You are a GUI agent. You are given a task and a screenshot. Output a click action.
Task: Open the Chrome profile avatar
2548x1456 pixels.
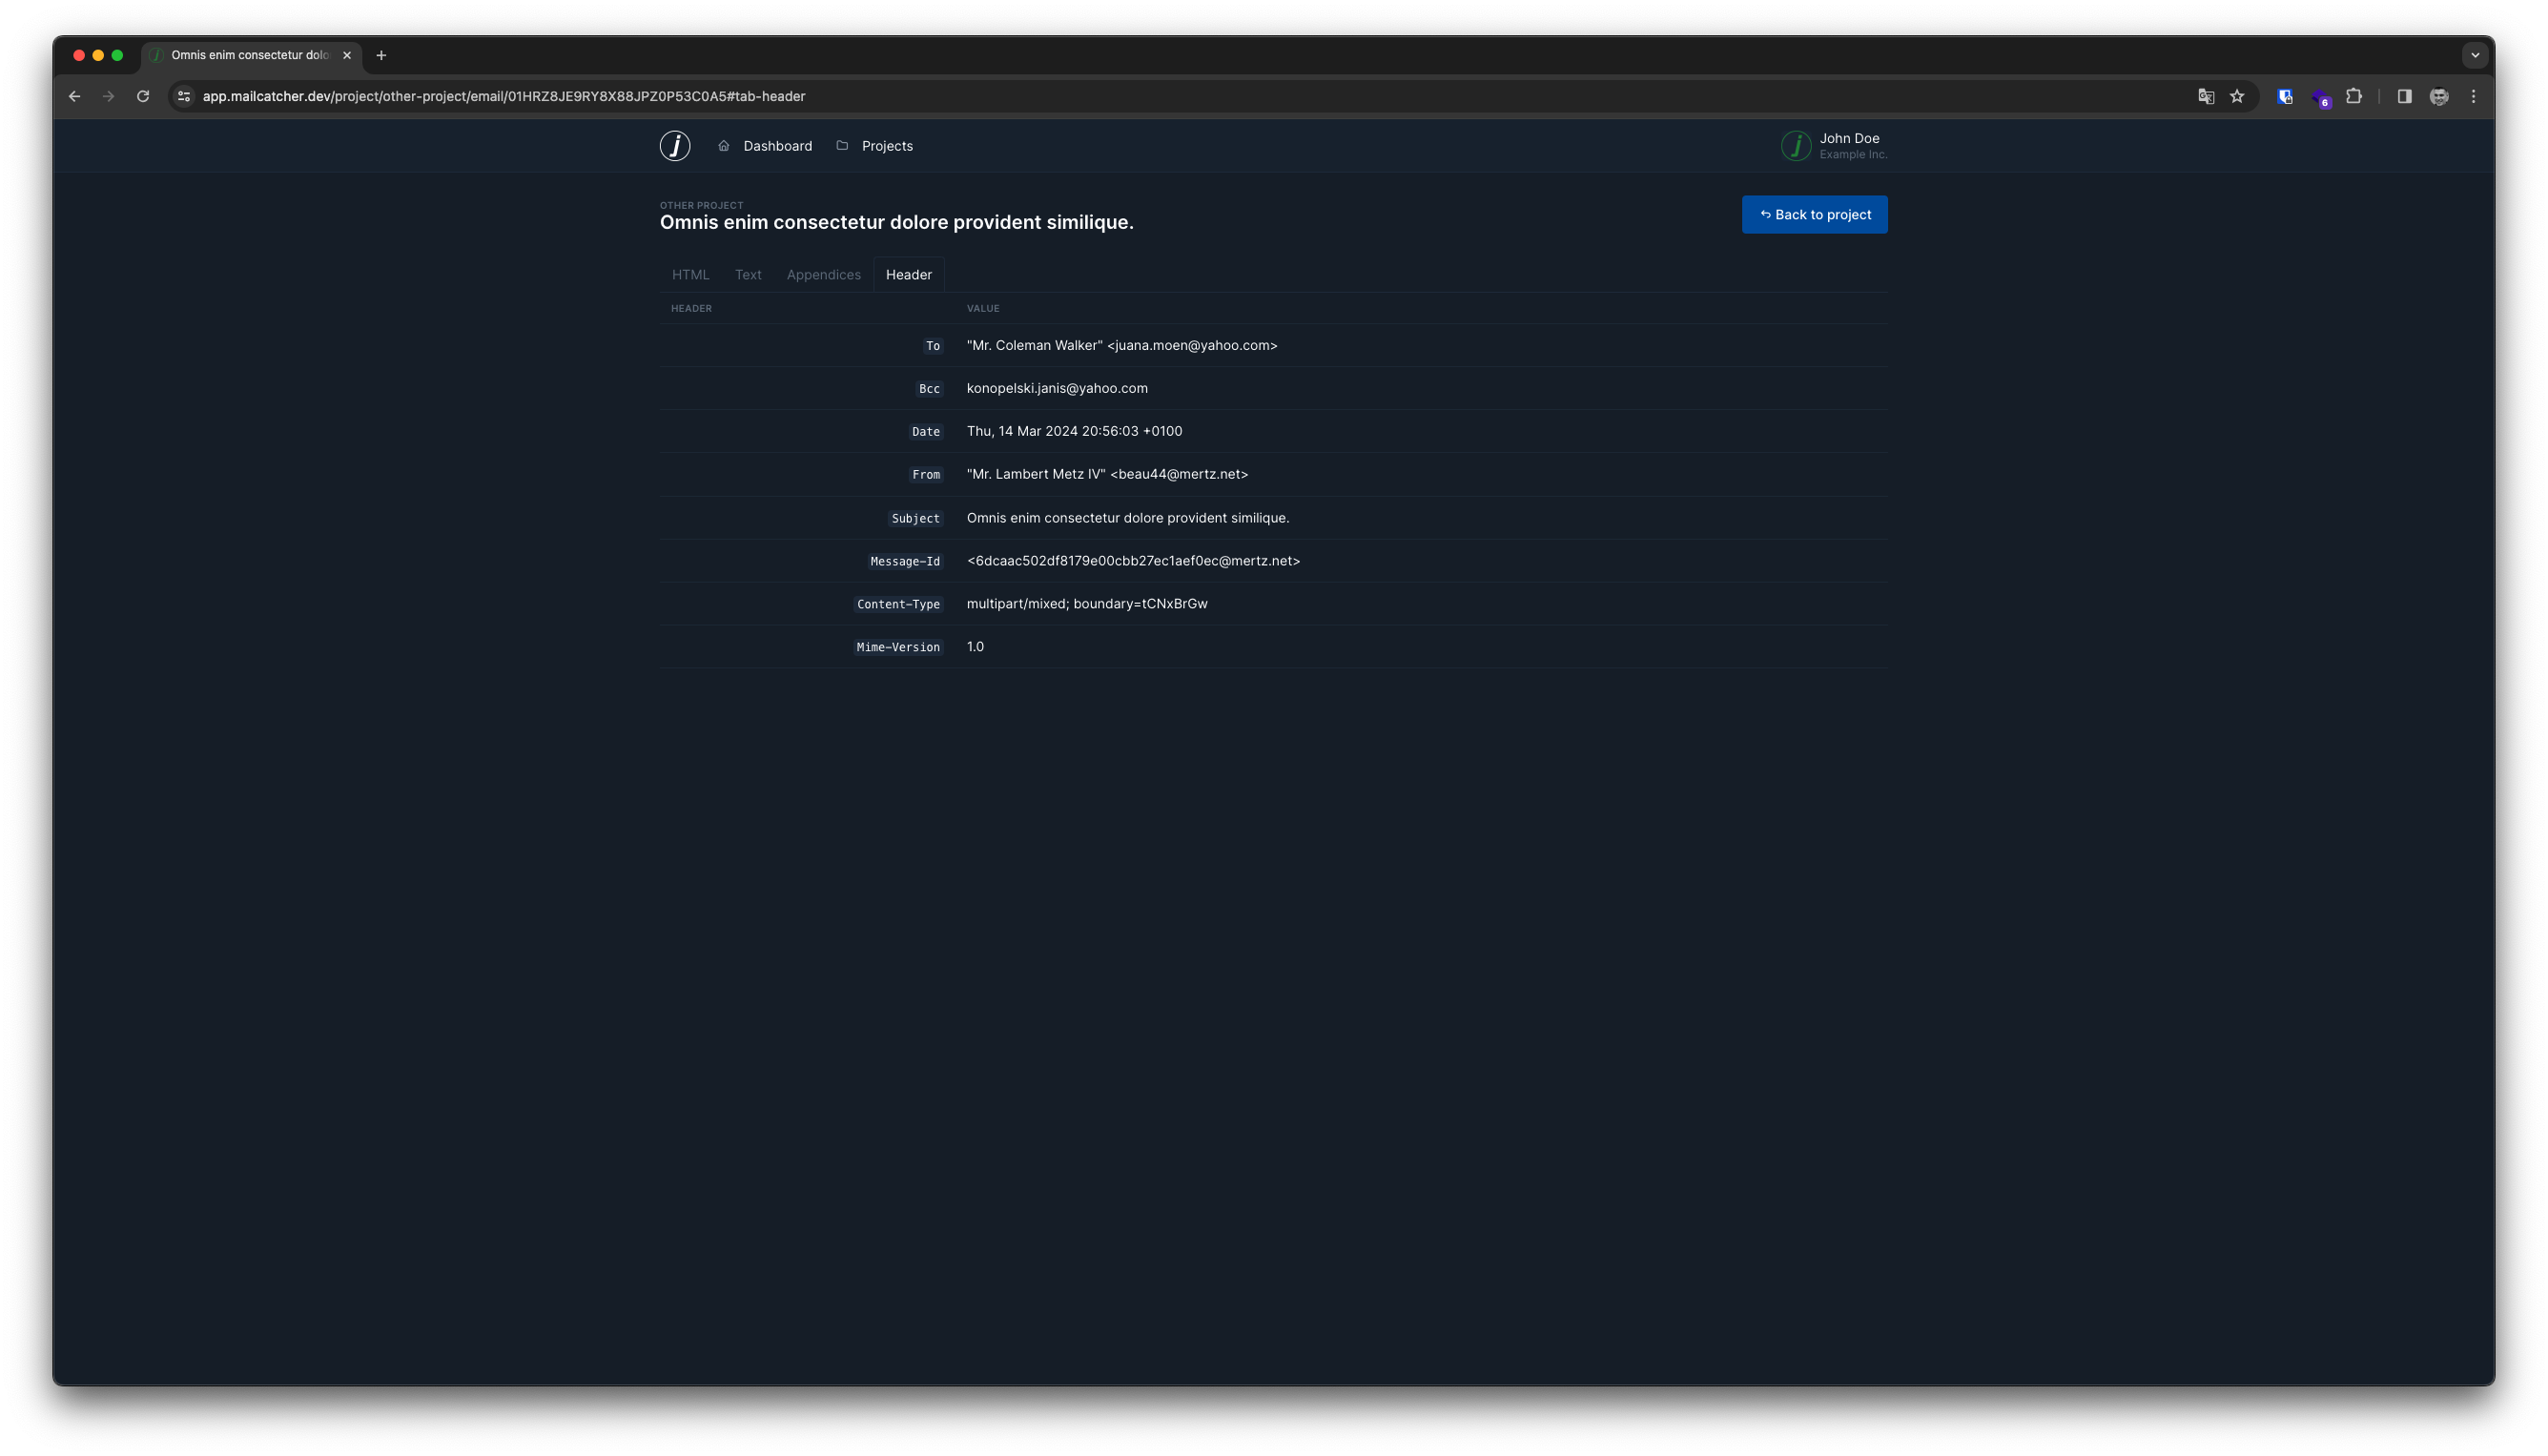2439,96
